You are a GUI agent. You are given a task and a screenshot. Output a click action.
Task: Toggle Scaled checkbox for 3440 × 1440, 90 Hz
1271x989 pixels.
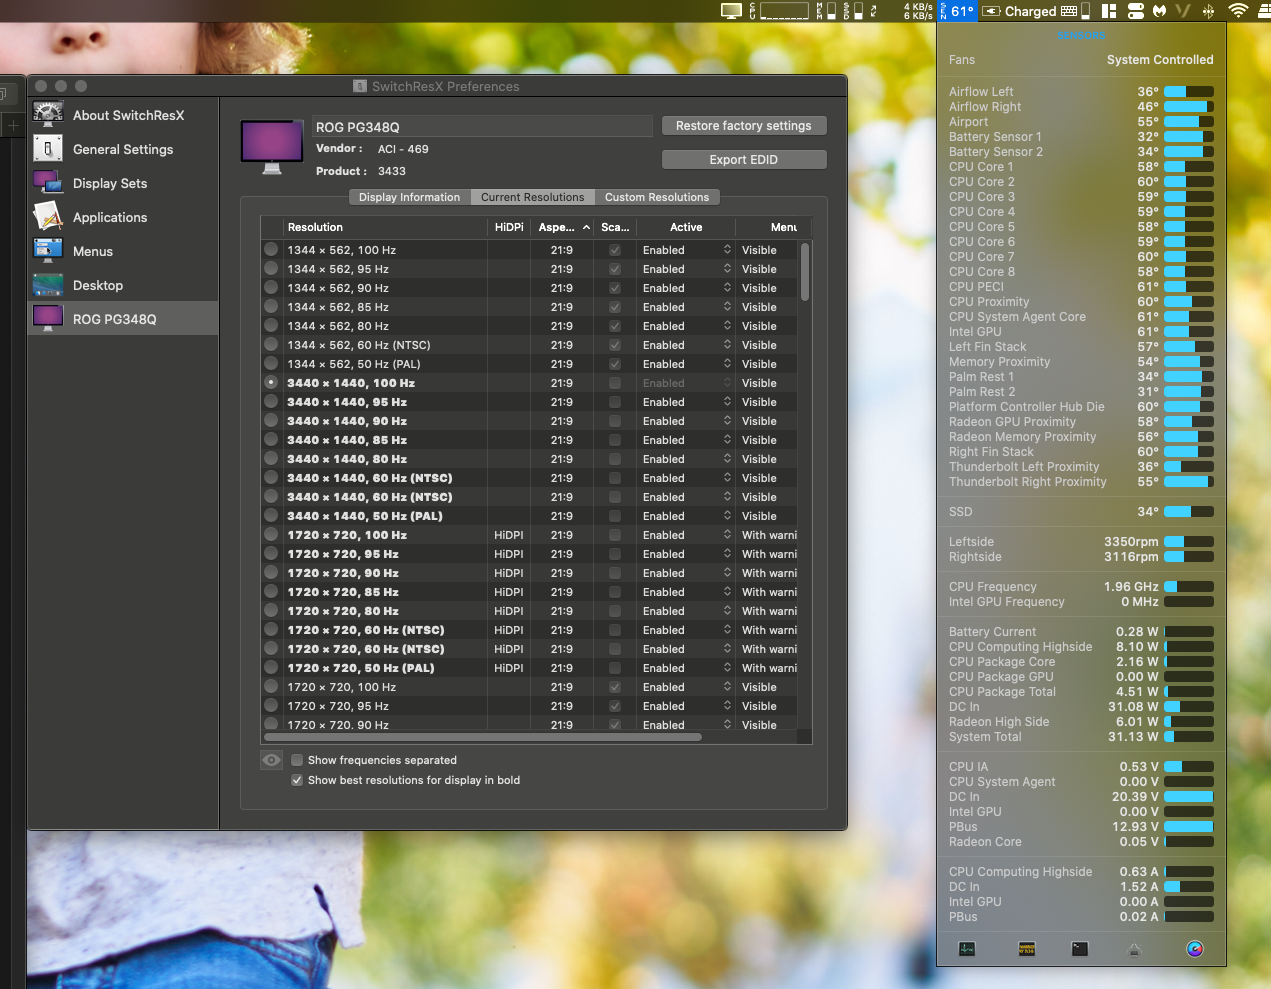tap(615, 421)
